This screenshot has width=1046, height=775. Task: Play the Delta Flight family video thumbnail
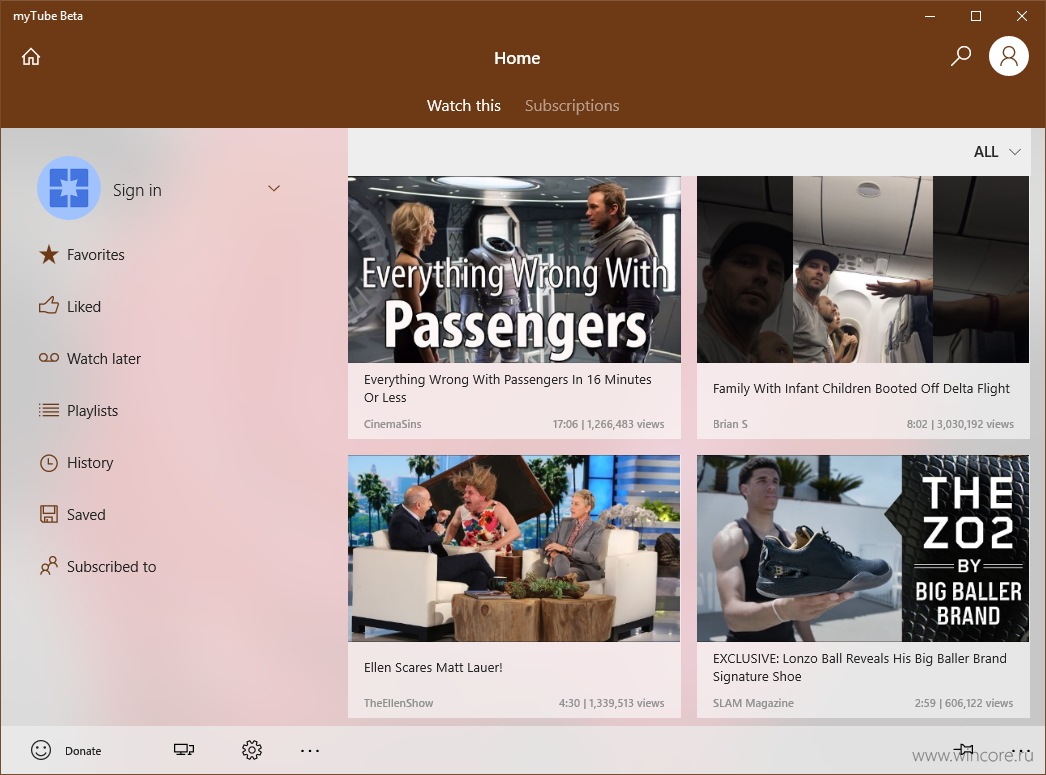tap(863, 269)
